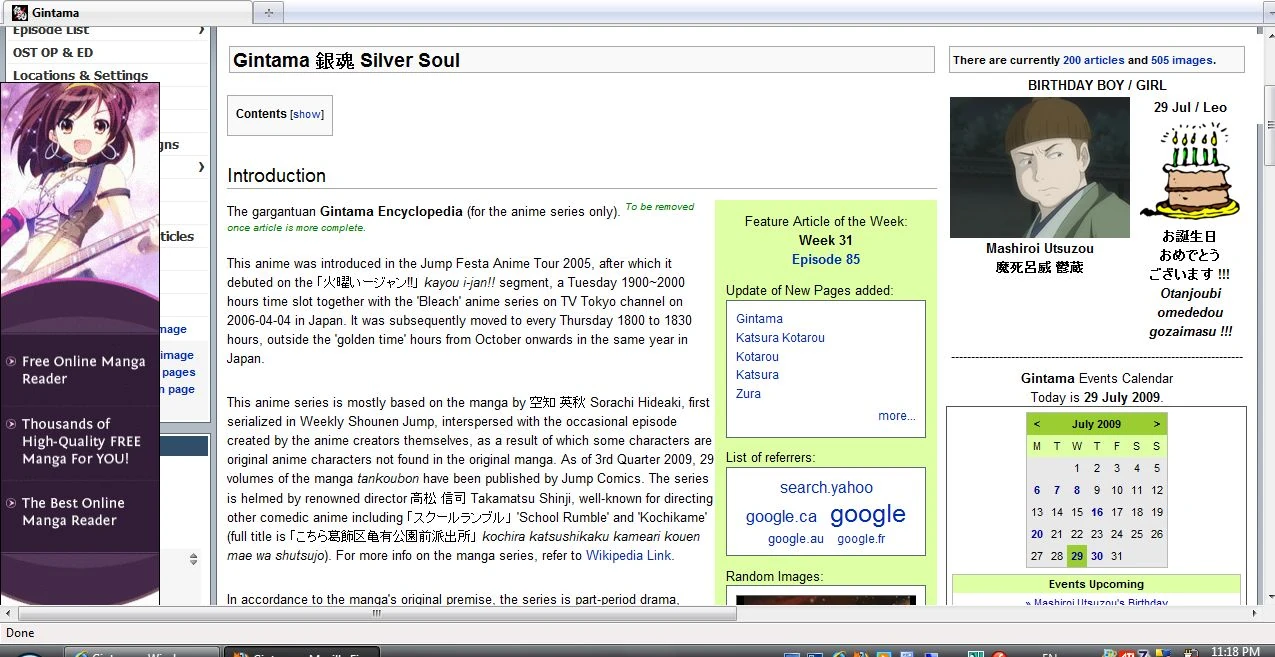Open Locations & Settings sidebar item

click(x=80, y=75)
